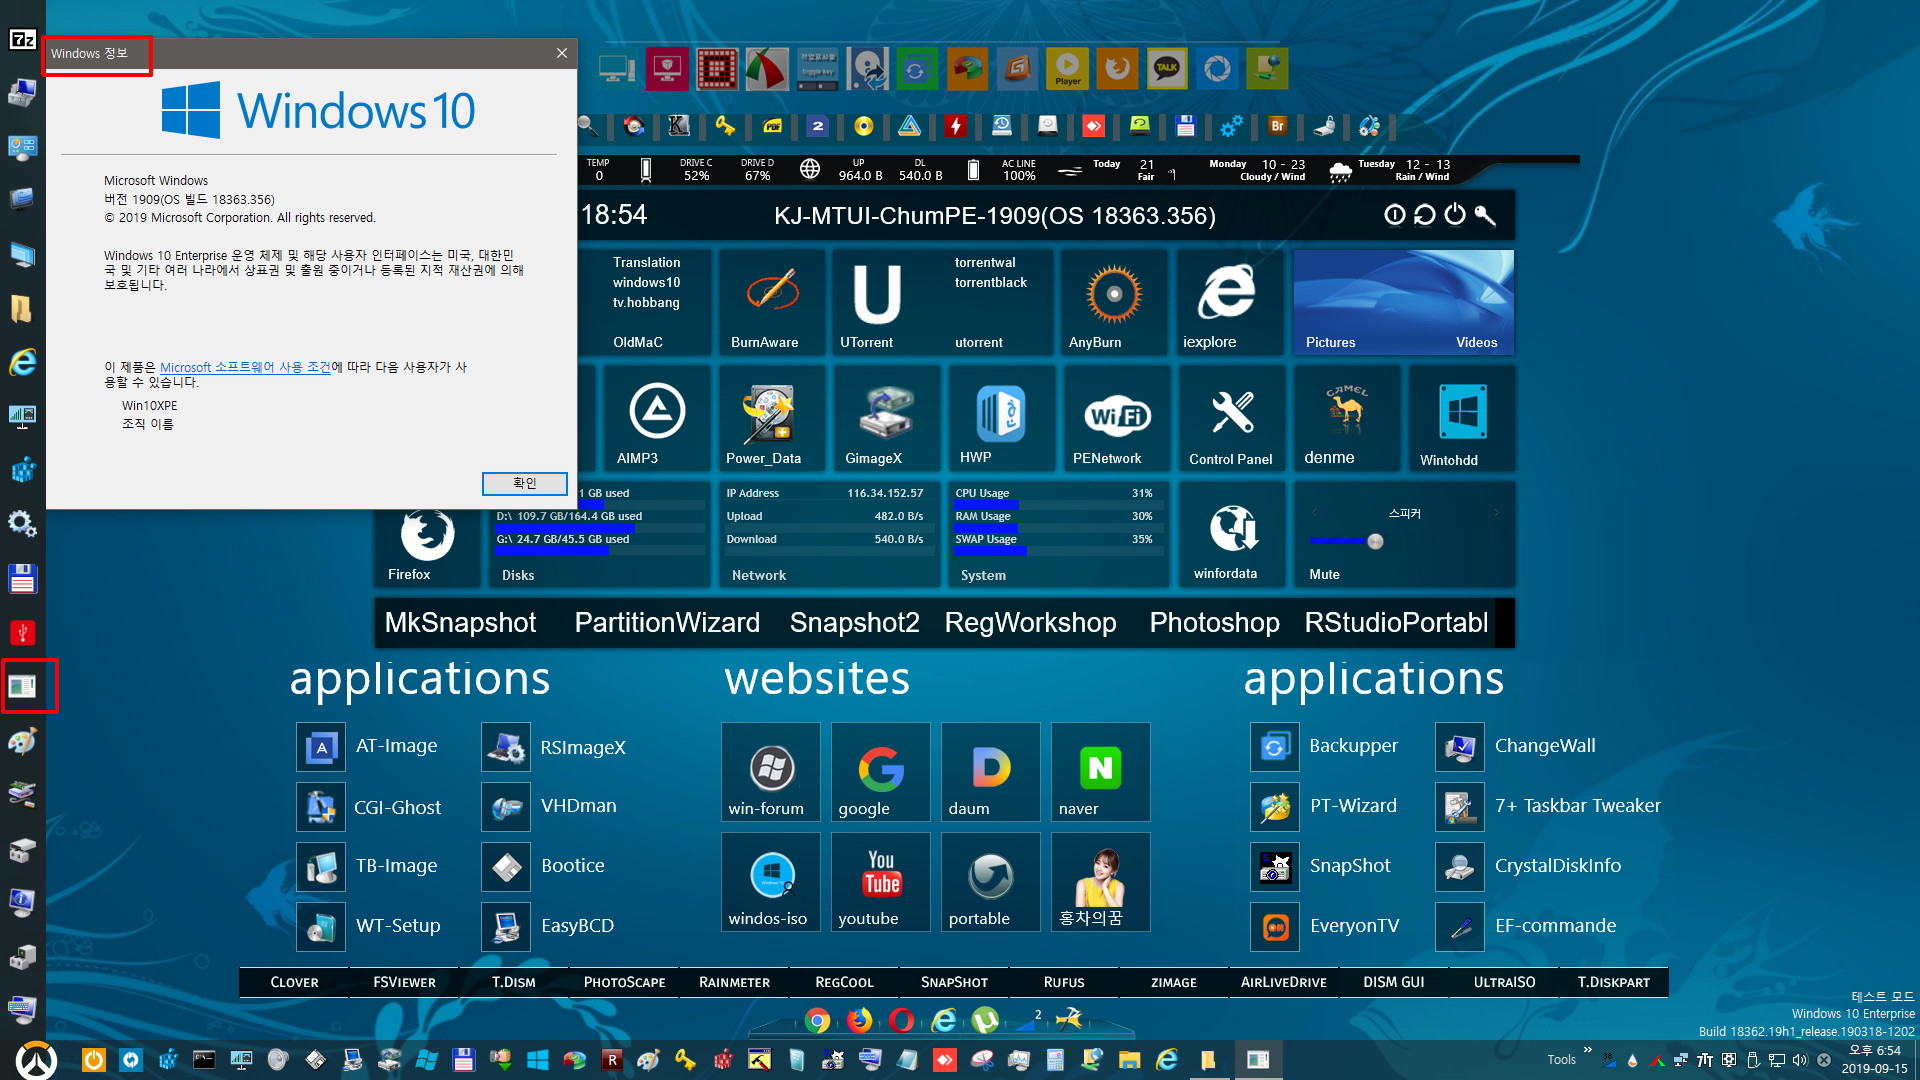
Task: Click the CLOVER button in the bottom strip
Action: 294,982
